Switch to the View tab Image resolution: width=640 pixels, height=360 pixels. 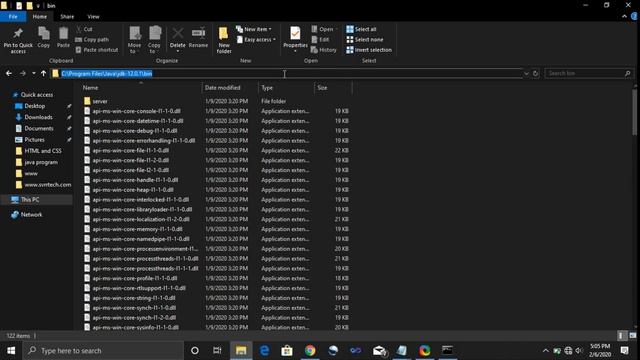pyautogui.click(x=93, y=16)
